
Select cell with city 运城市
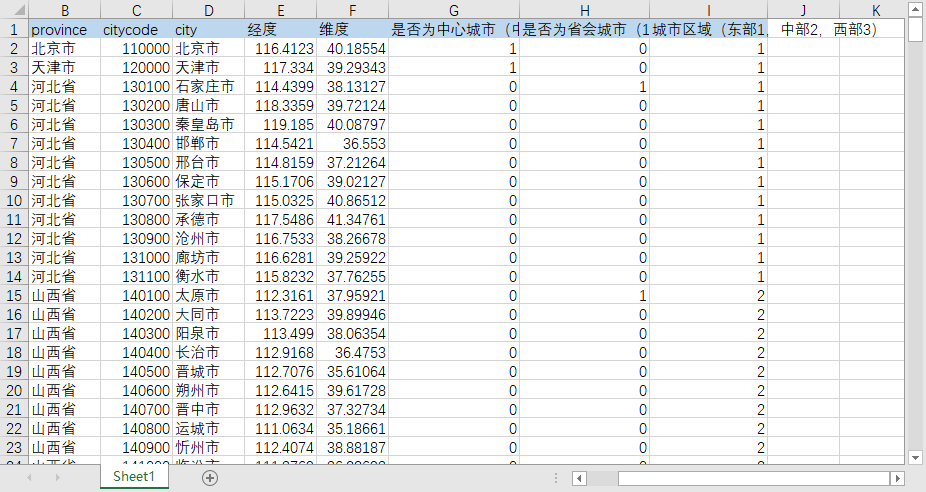[208, 428]
